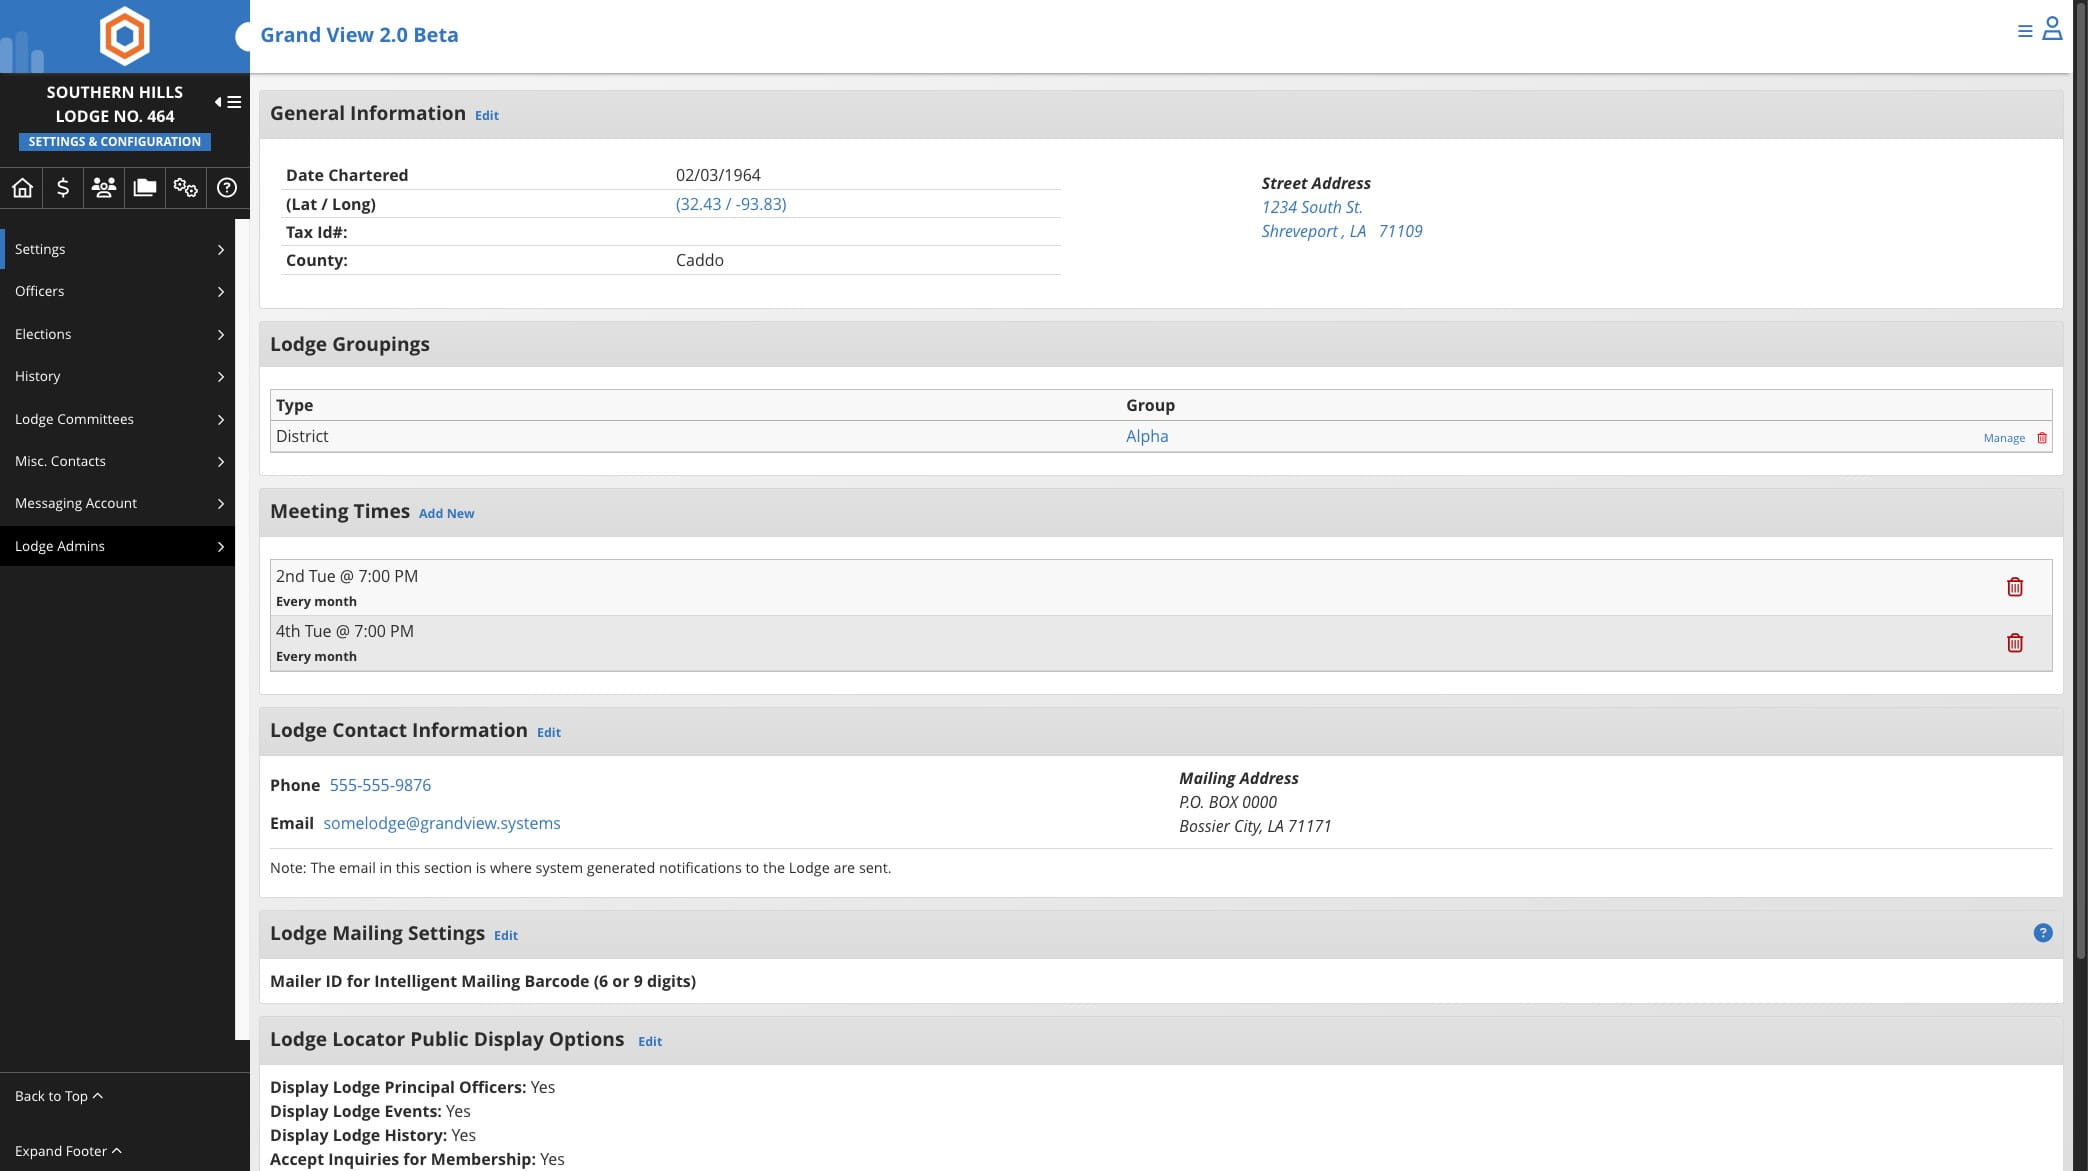Open the folder Documents icon
Image resolution: width=2088 pixels, height=1171 pixels.
(x=145, y=187)
